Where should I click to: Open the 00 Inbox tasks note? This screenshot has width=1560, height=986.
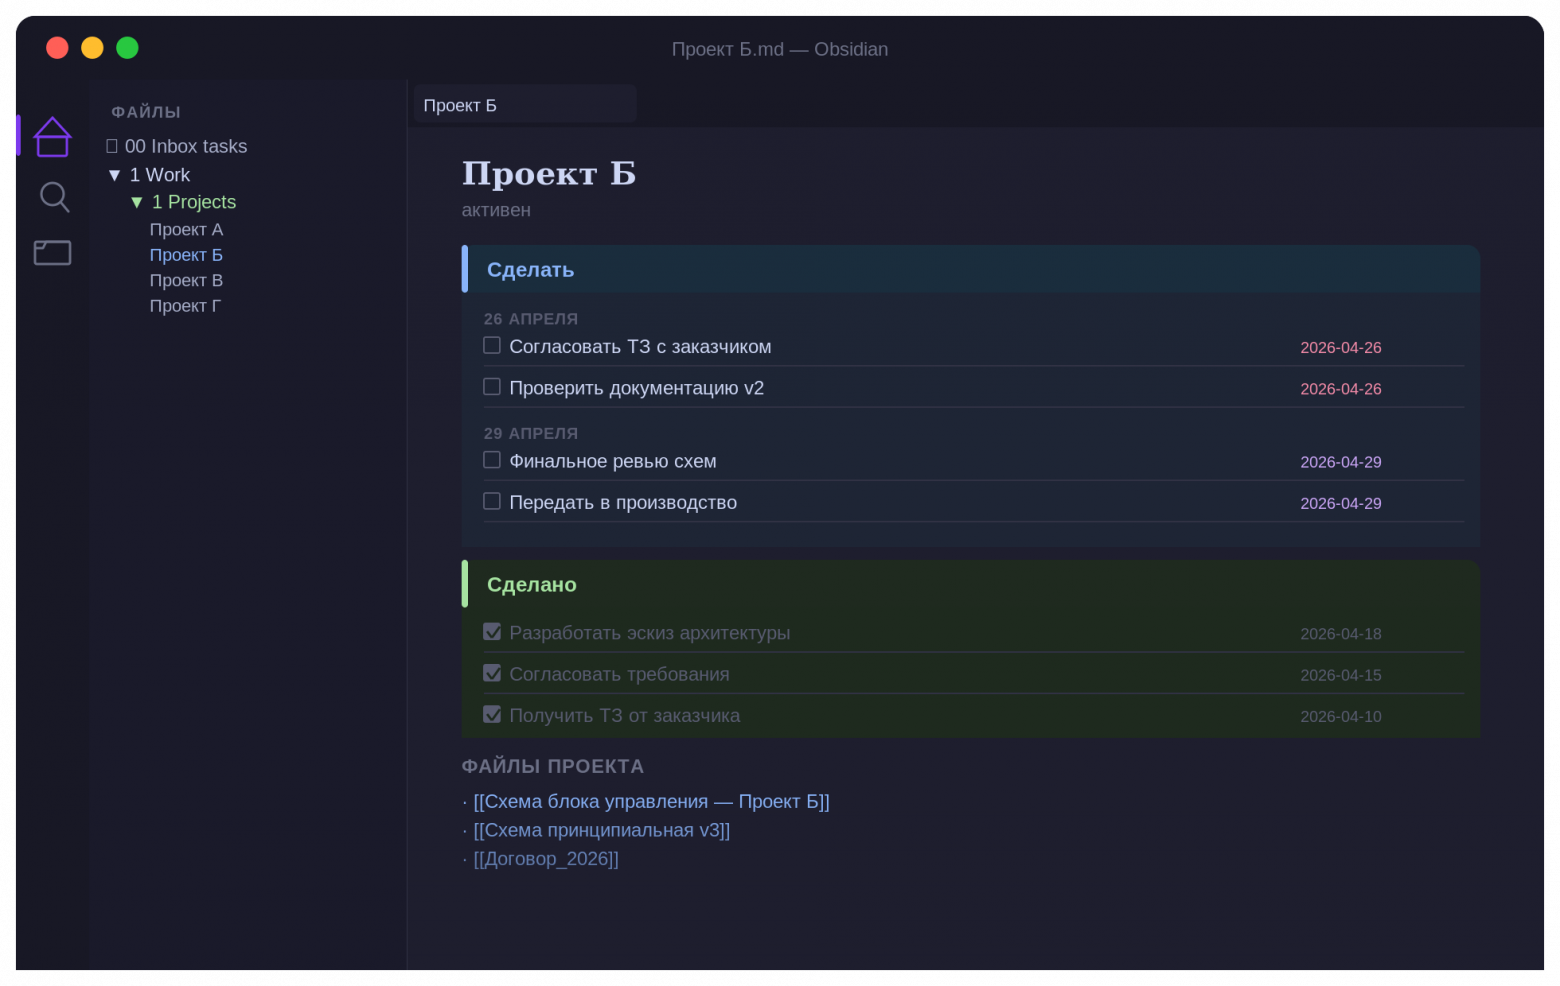click(x=184, y=145)
